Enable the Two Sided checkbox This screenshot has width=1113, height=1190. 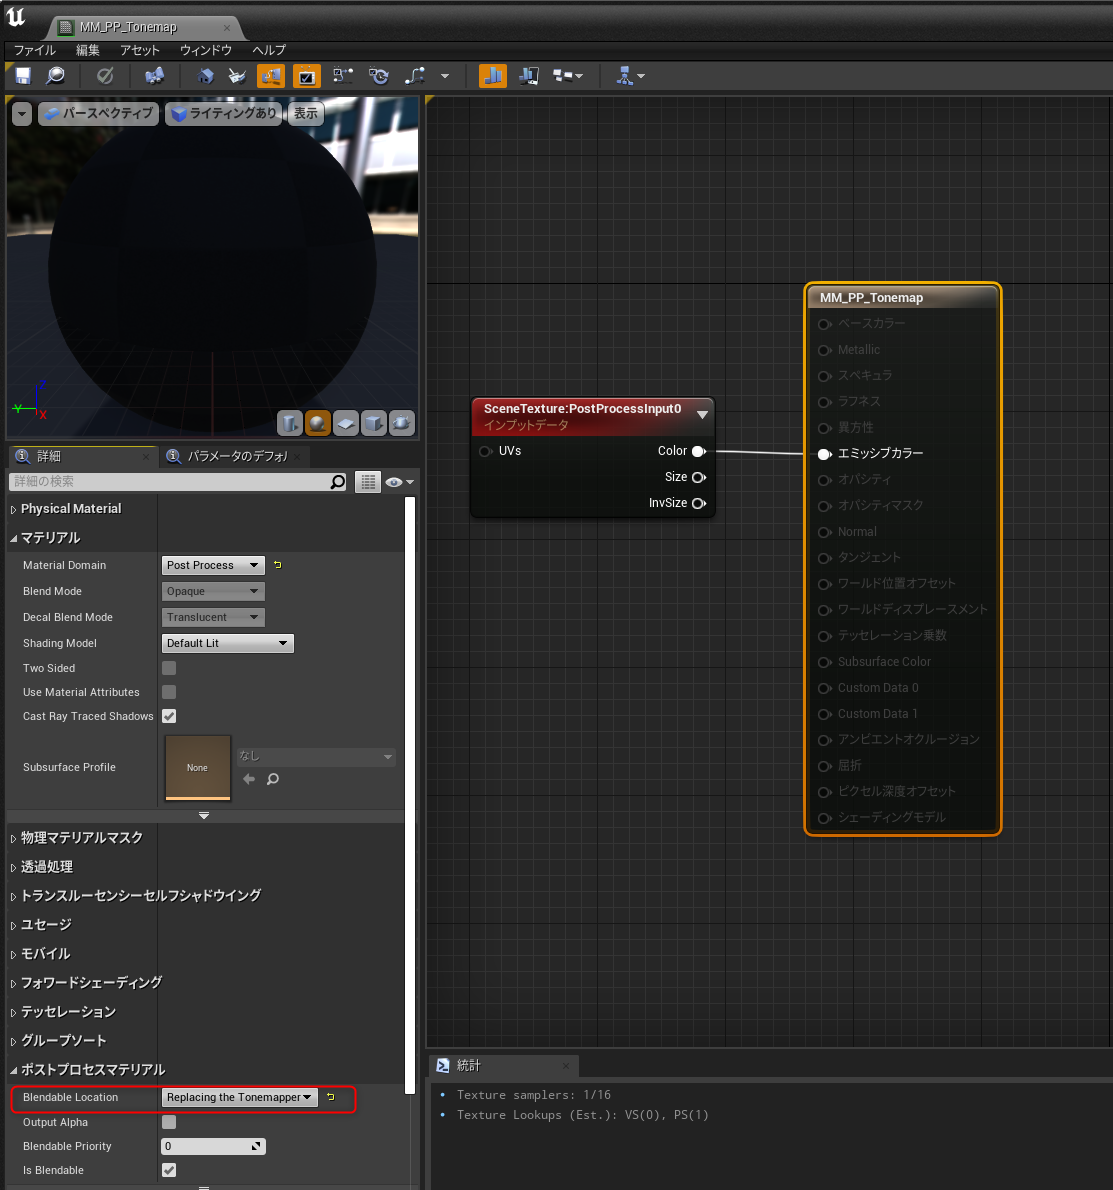click(x=168, y=668)
